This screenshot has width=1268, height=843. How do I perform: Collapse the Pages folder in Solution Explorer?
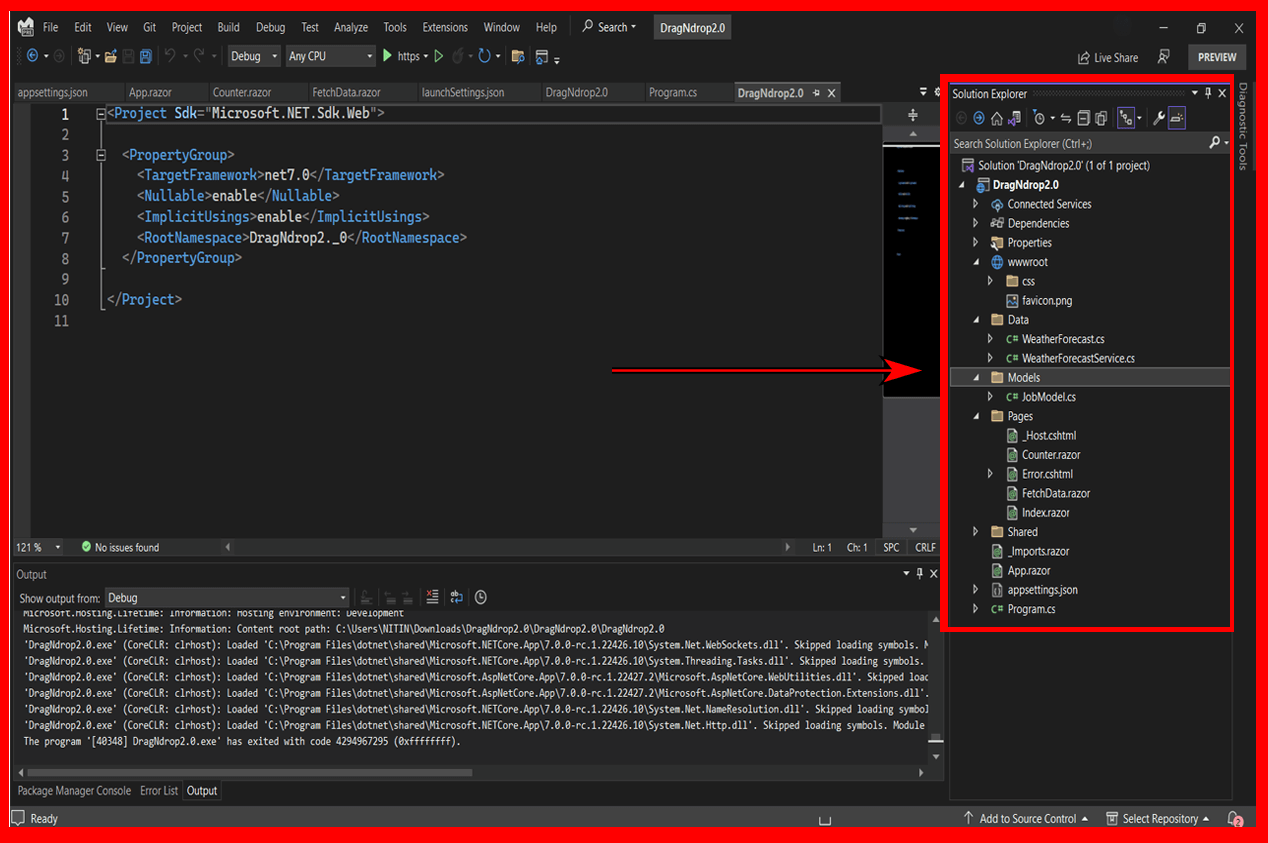coord(977,415)
